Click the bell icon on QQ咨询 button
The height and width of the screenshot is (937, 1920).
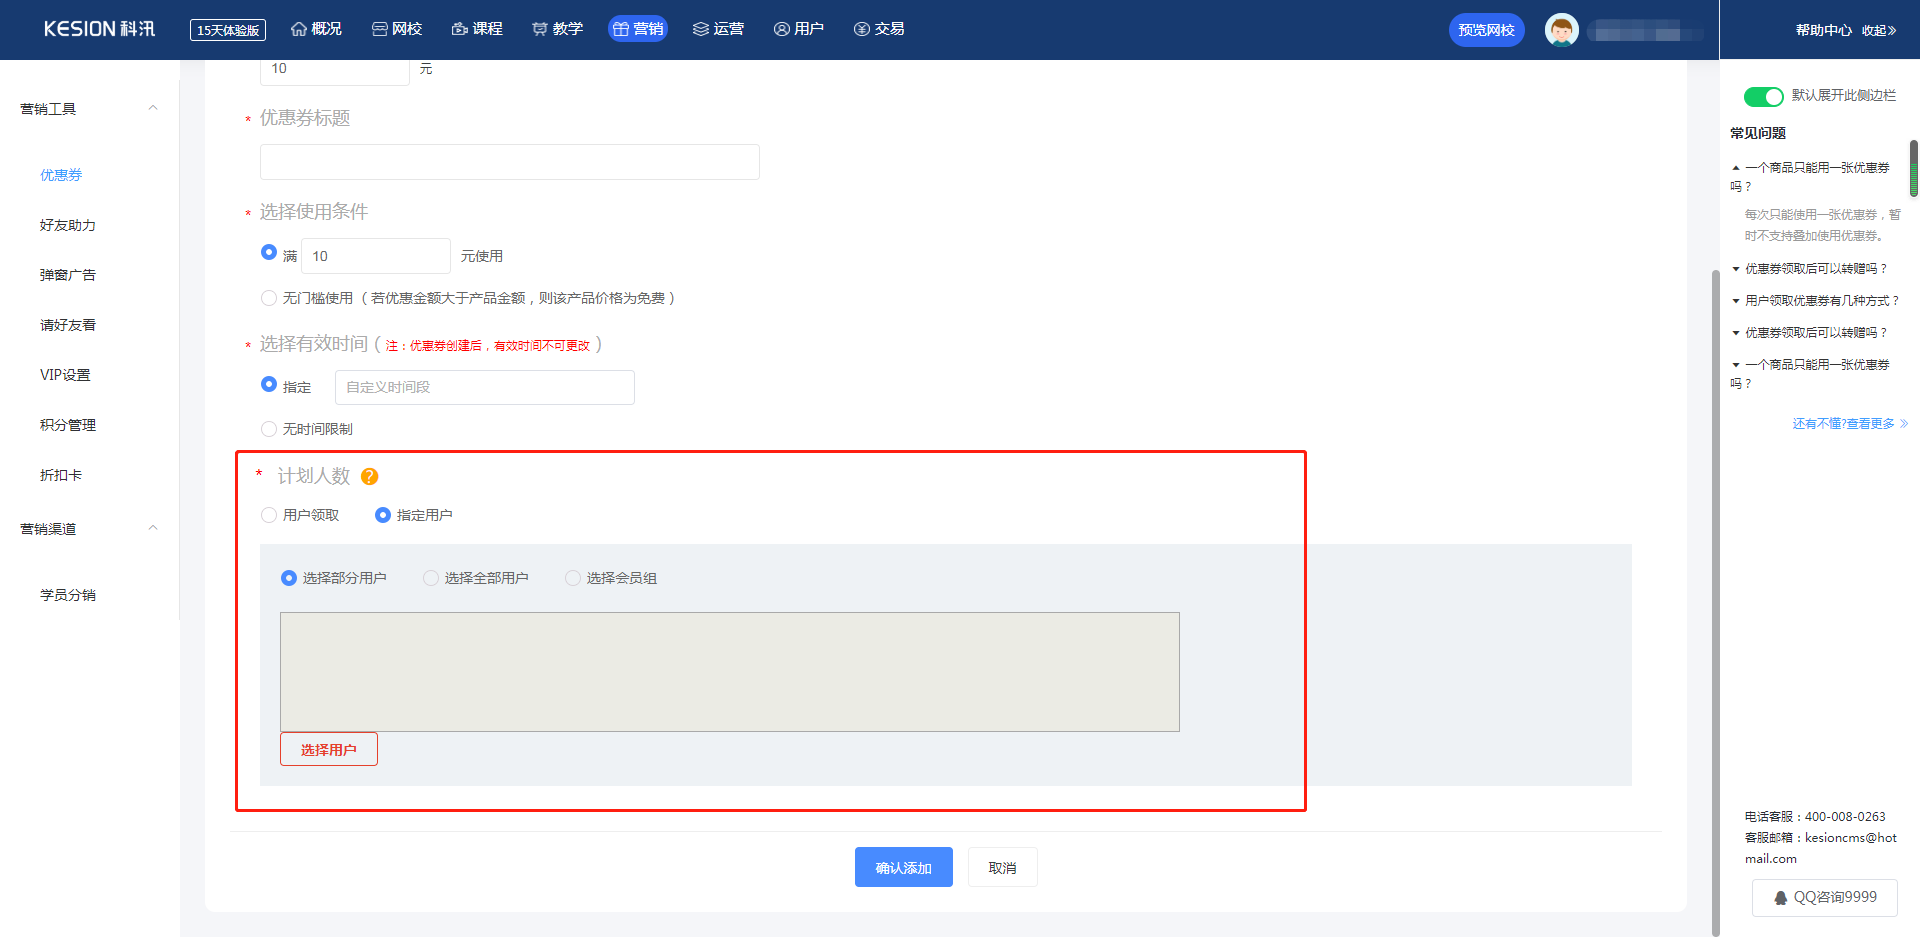pos(1780,898)
